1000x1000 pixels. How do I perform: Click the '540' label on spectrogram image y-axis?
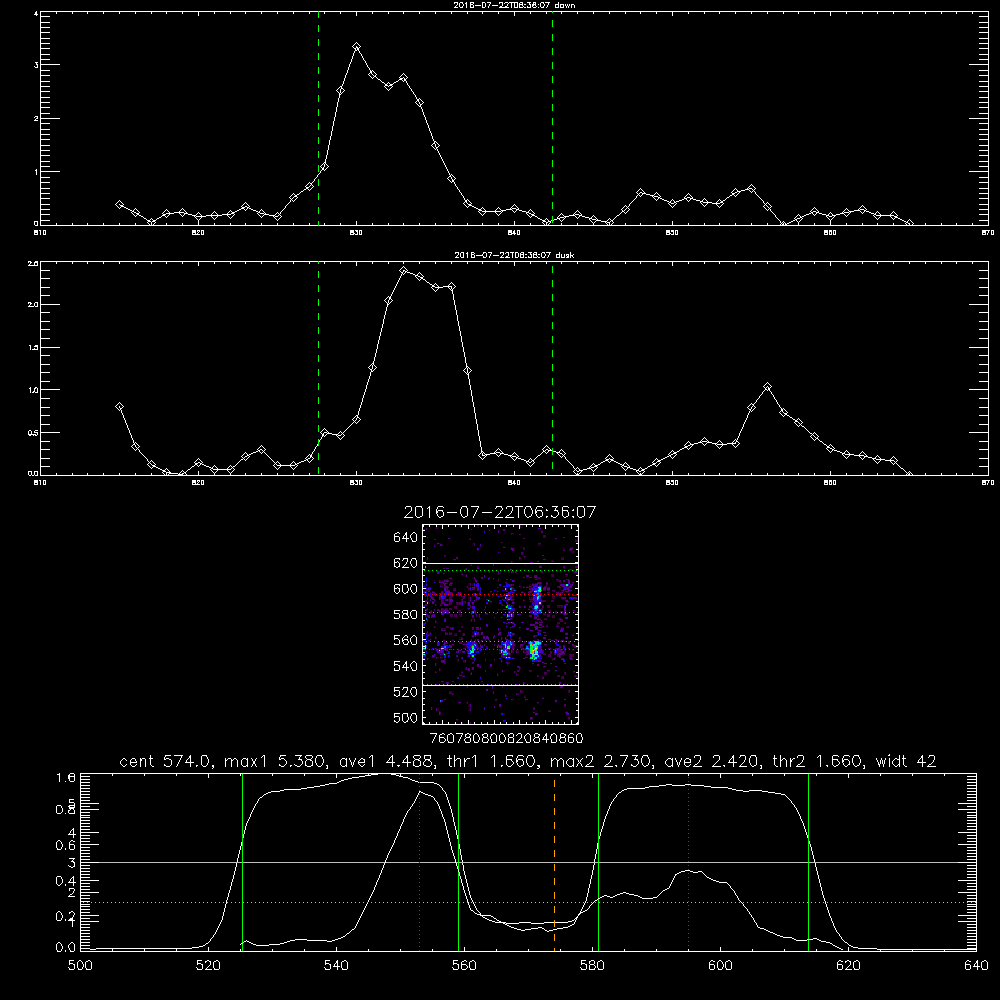point(406,666)
